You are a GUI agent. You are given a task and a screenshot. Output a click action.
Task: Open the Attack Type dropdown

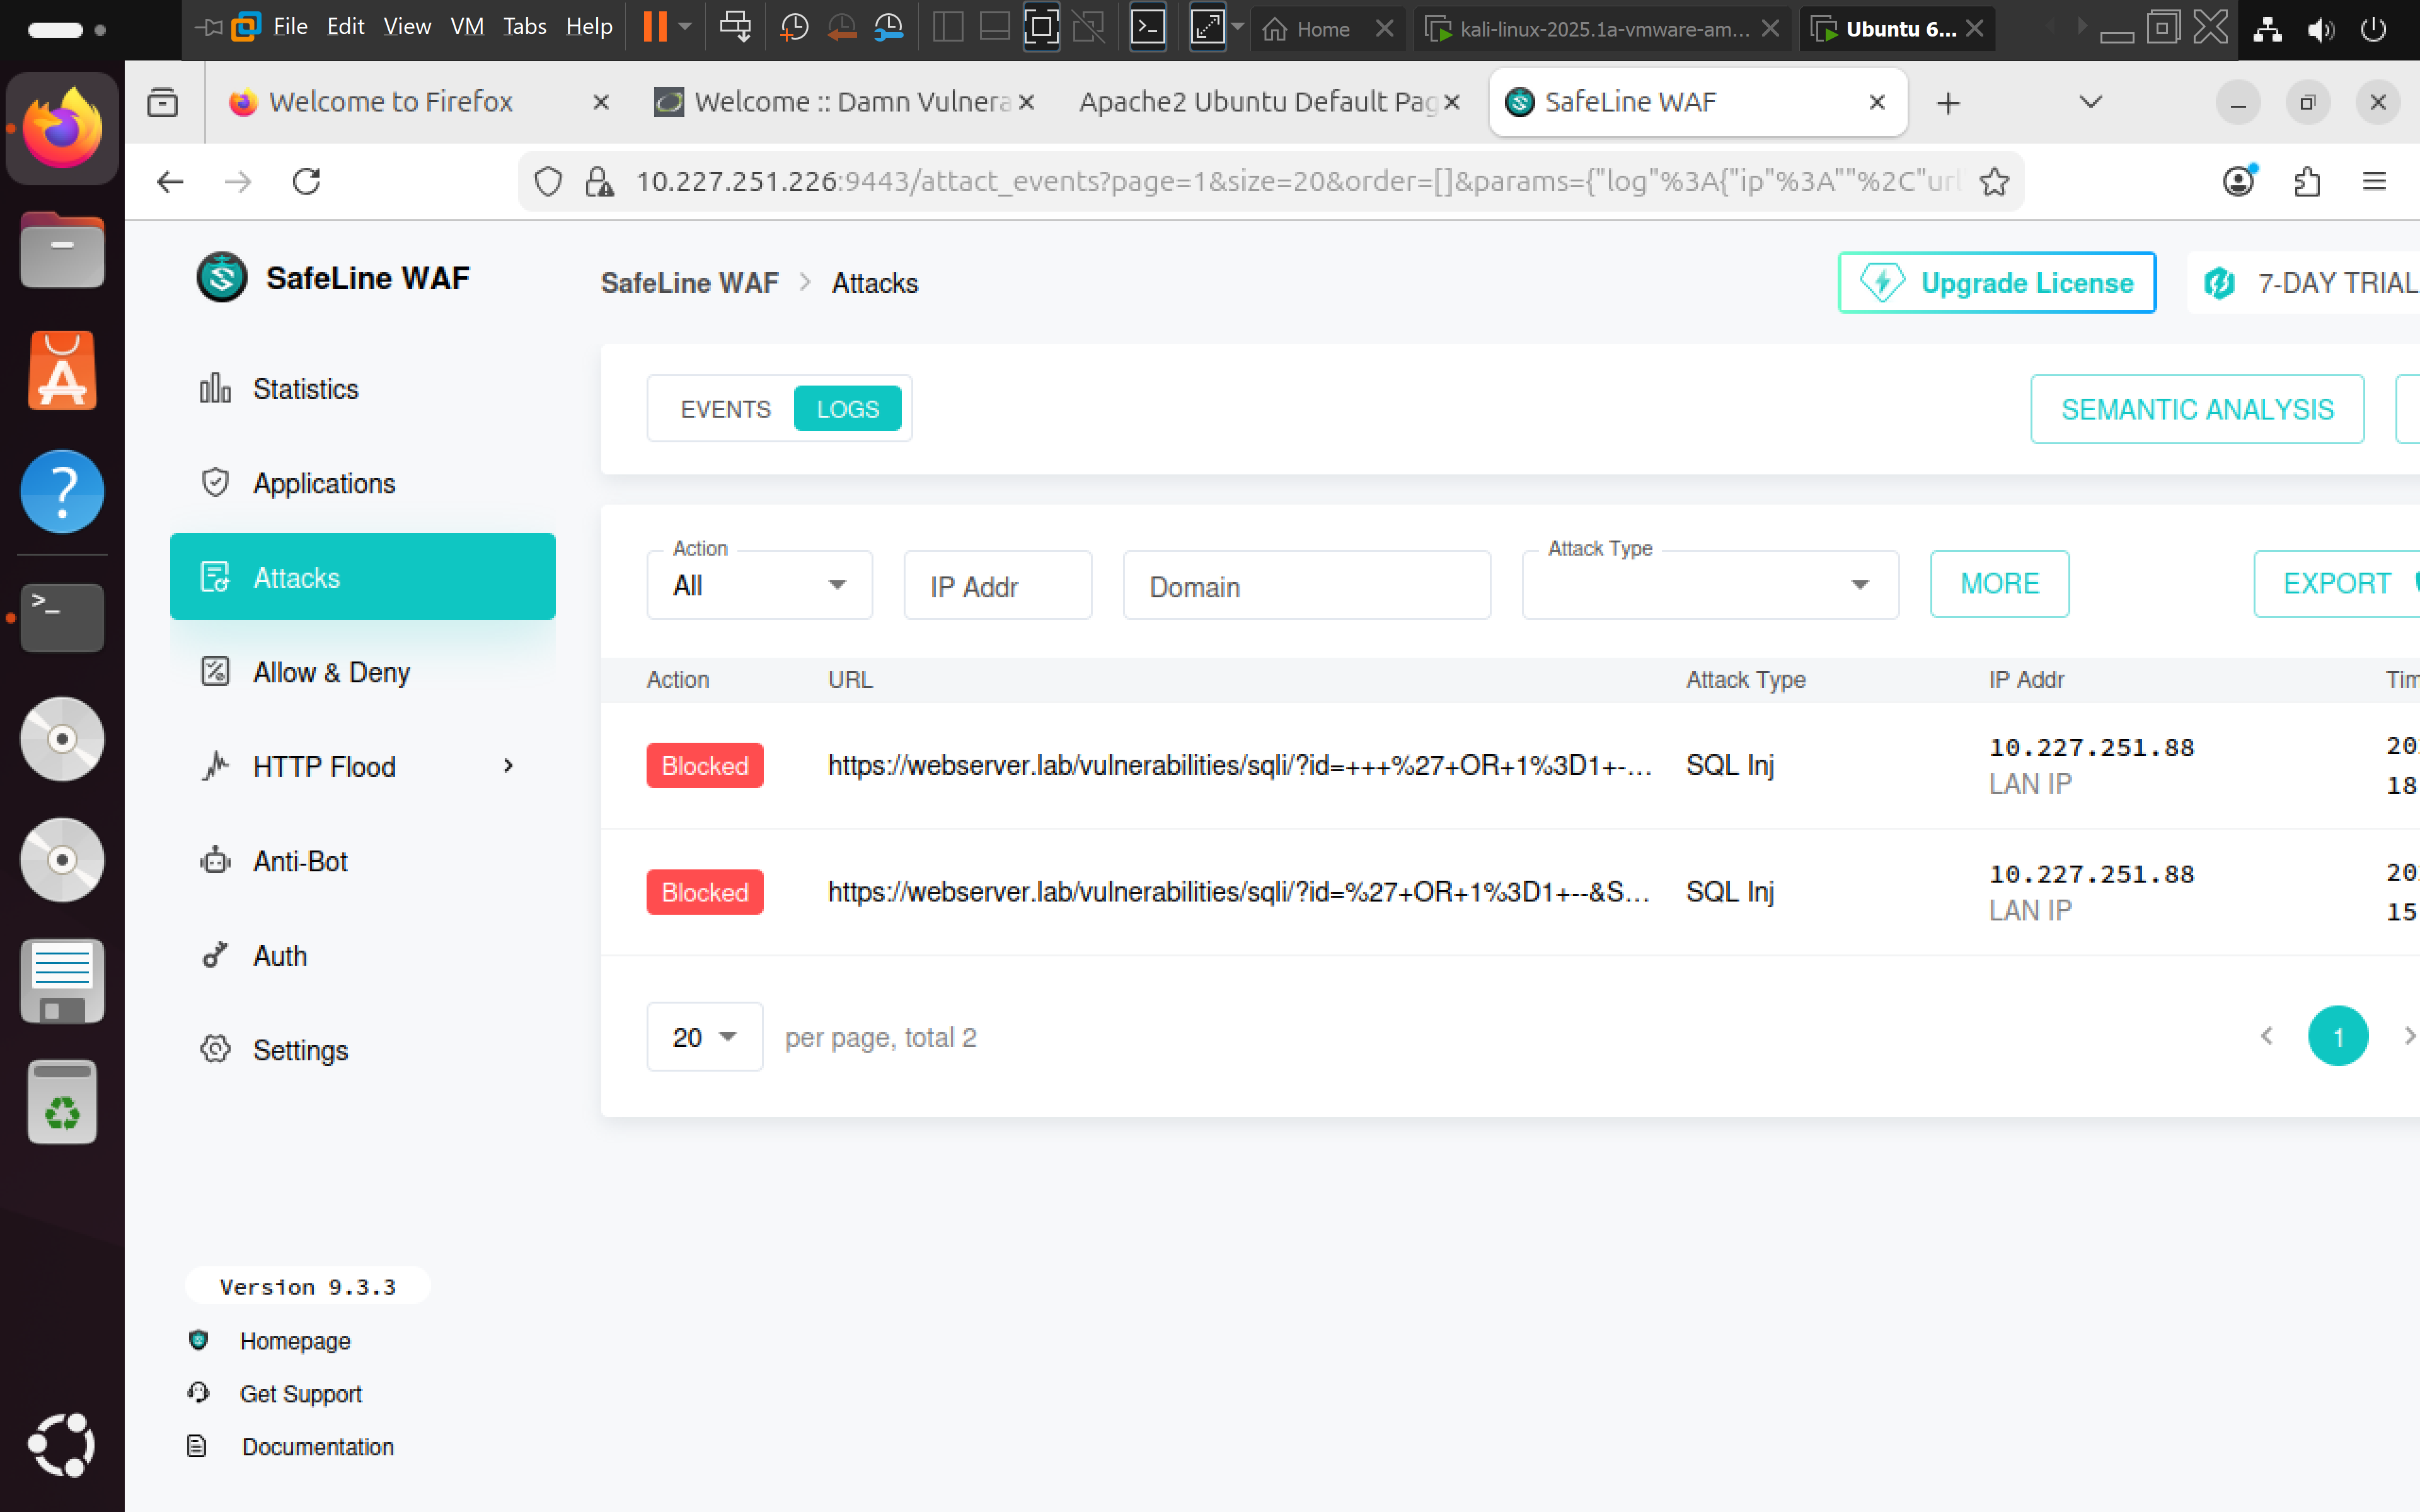[1709, 586]
